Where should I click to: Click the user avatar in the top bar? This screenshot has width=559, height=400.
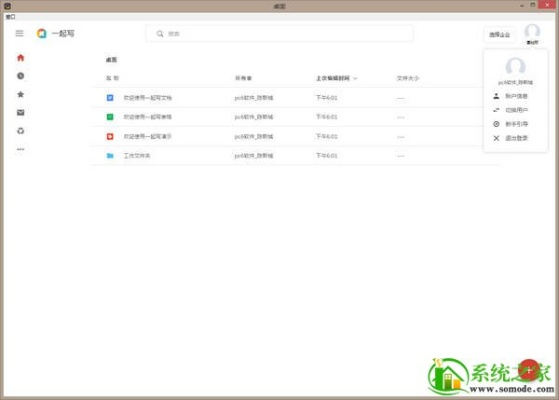(x=532, y=31)
